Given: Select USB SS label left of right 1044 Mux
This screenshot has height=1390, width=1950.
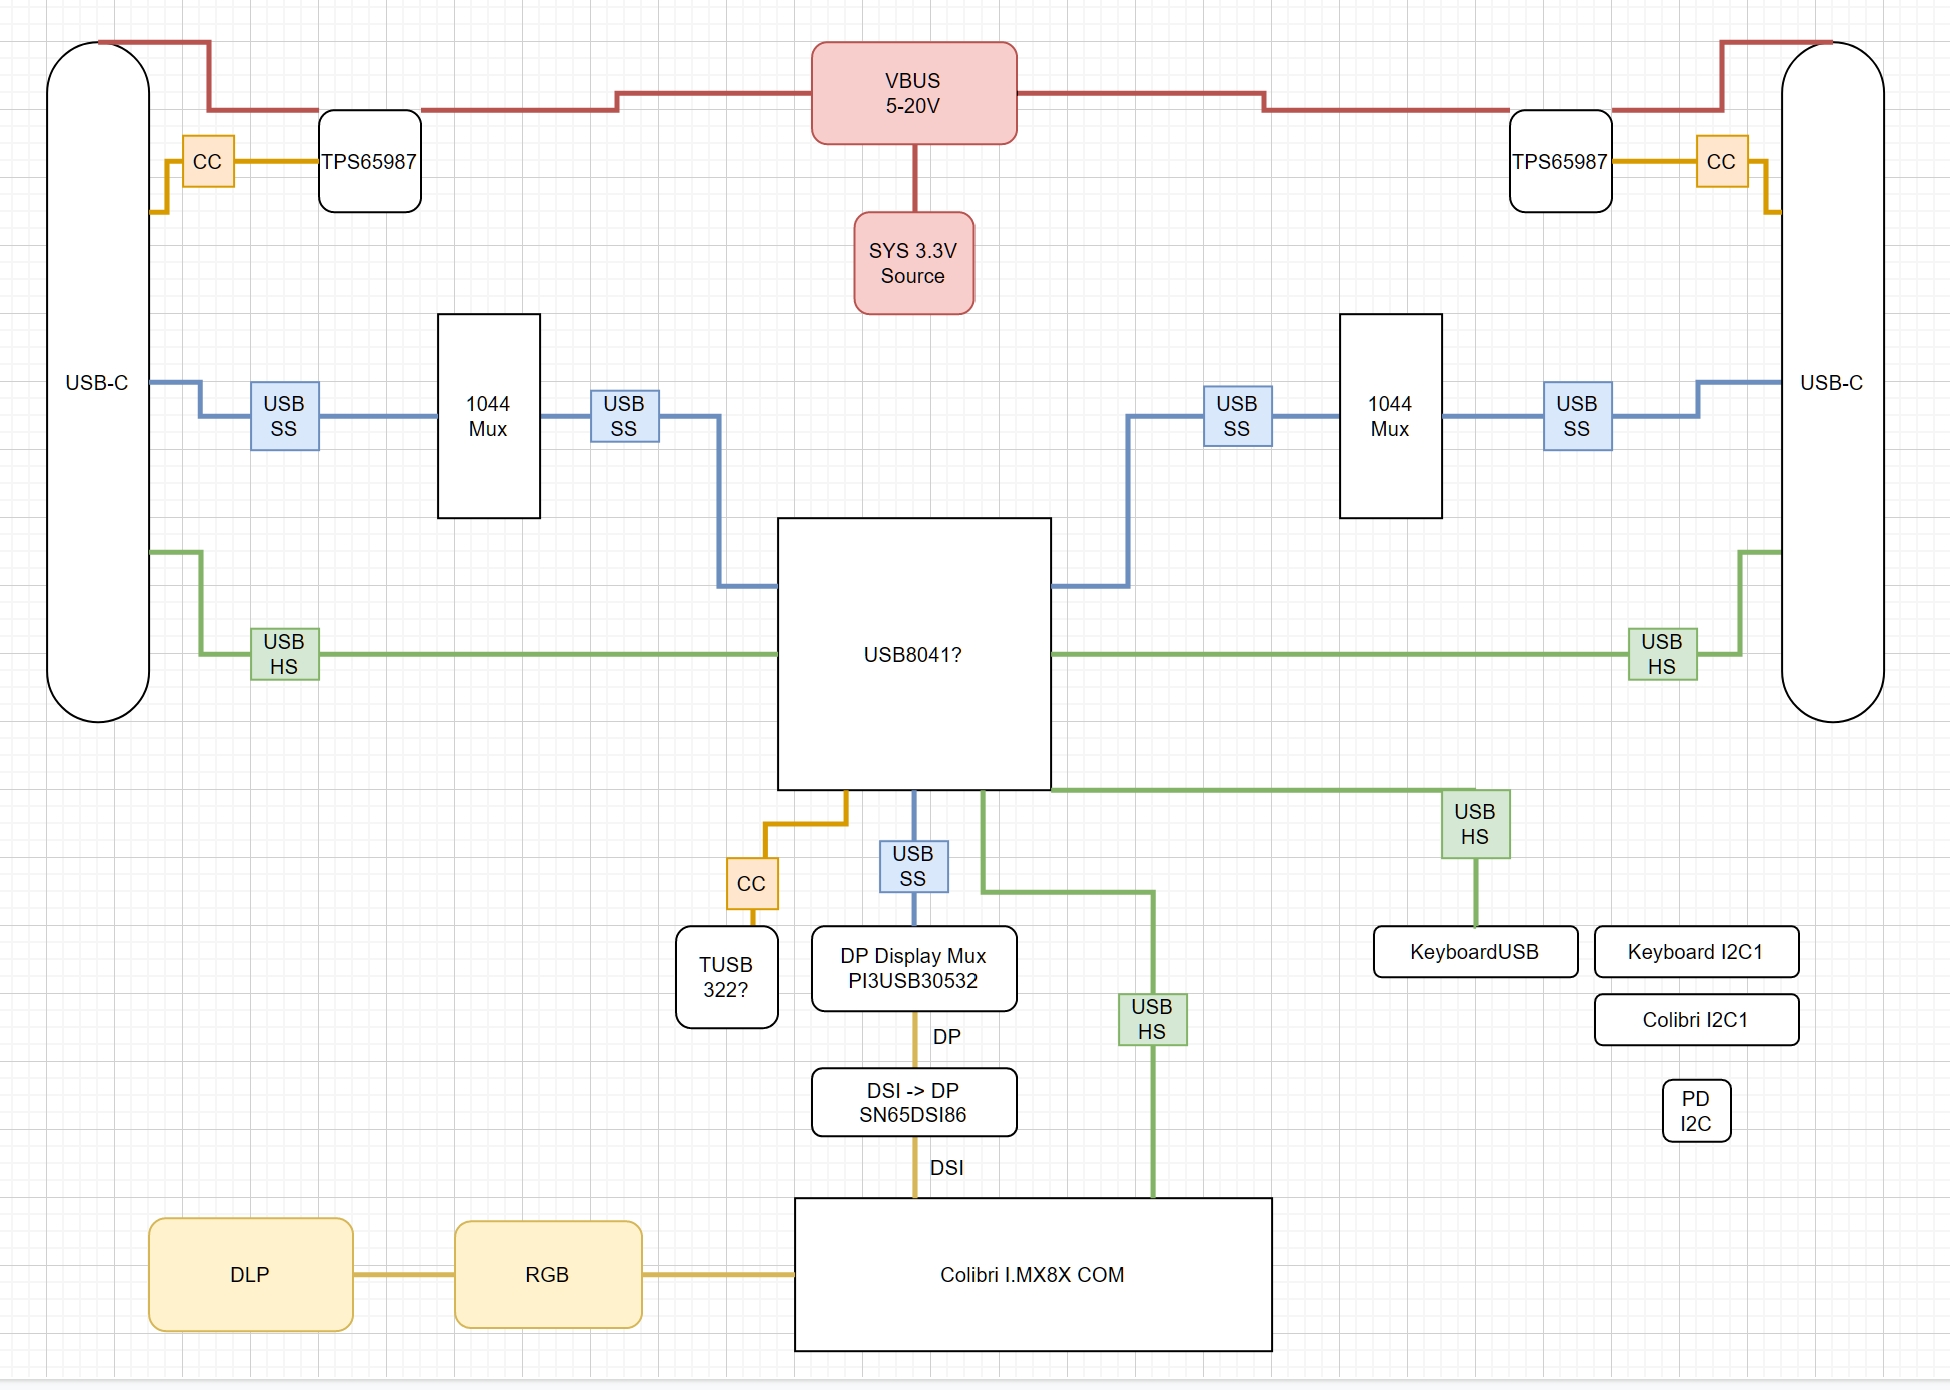Looking at the screenshot, I should click(x=1238, y=416).
